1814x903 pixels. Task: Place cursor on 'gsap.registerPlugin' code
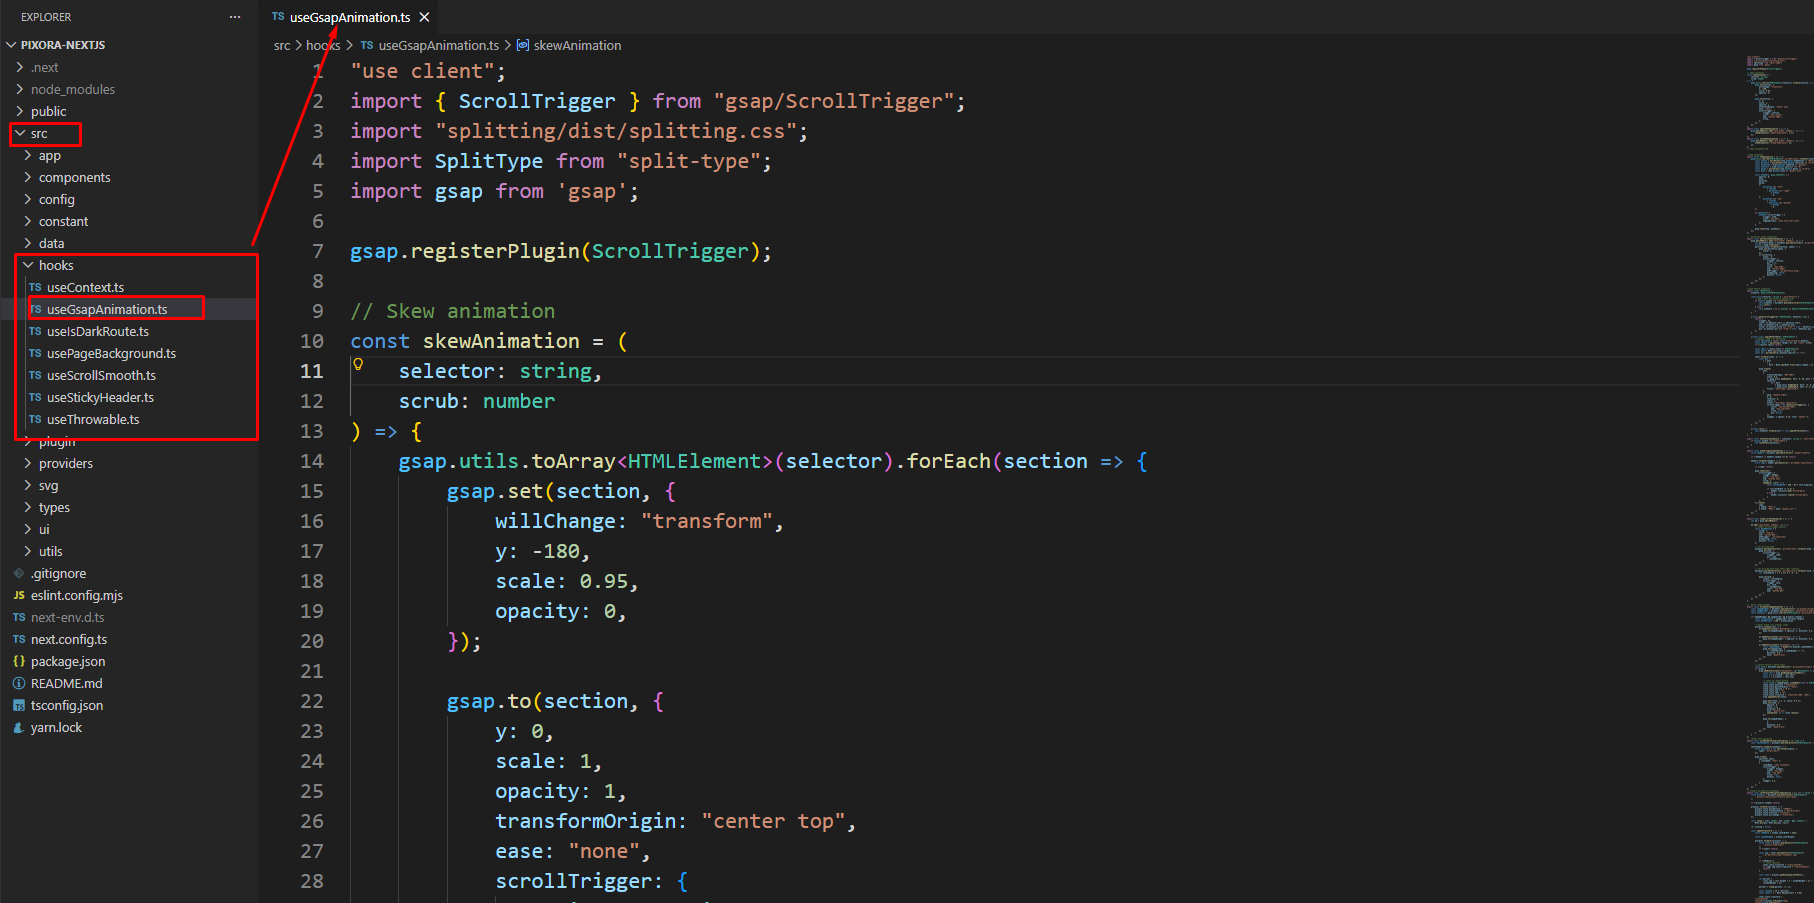465,251
